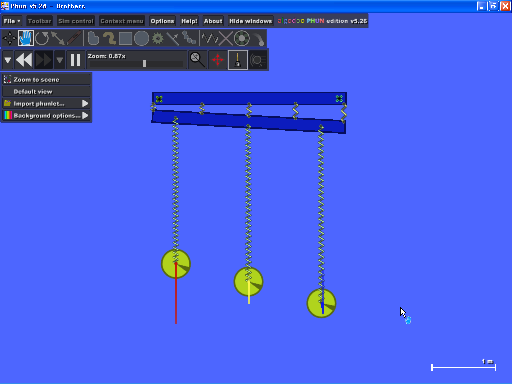Click the magnifier zoom tool icon
Viewport: 513px width, 385px height.
click(x=197, y=60)
